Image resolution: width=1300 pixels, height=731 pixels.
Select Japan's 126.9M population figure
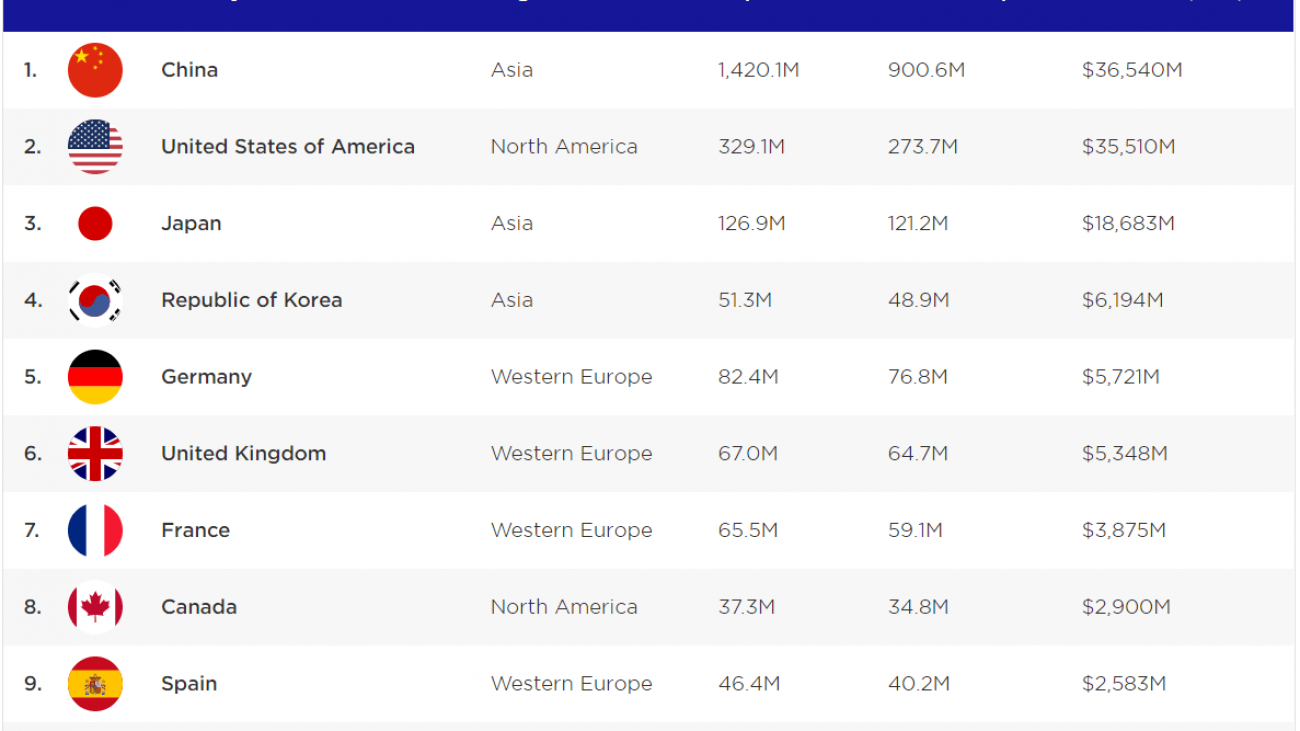coord(751,224)
